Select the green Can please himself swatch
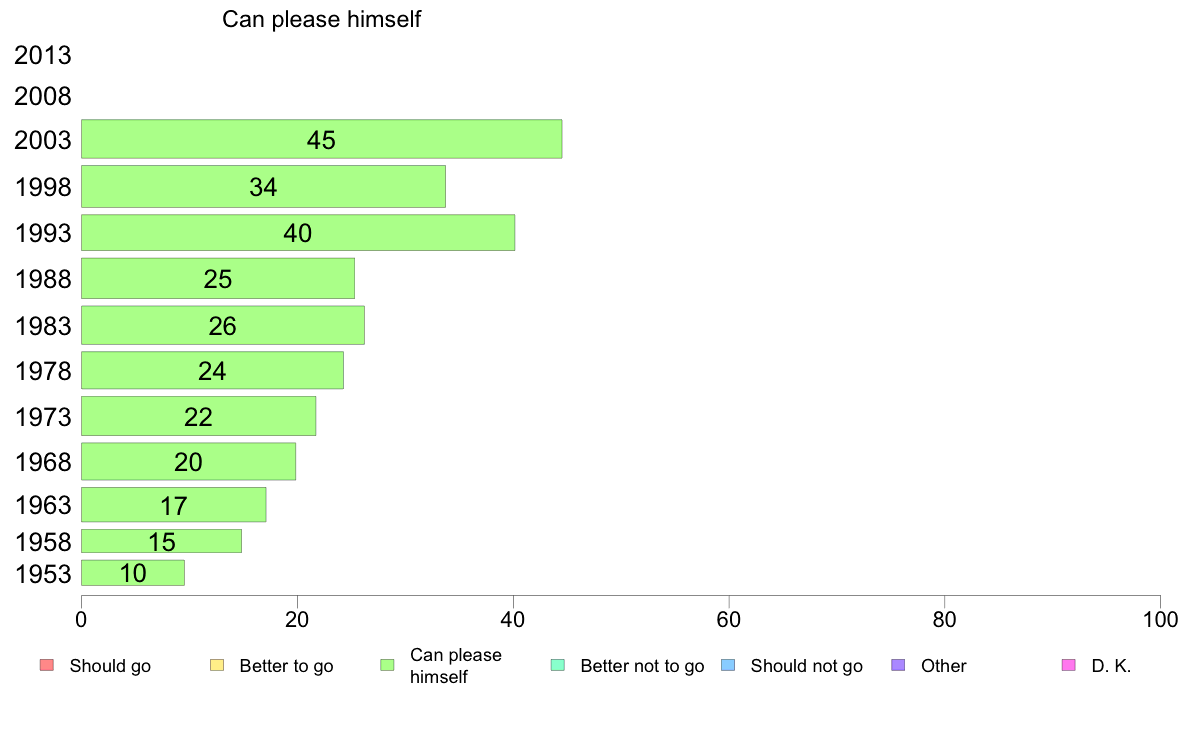Screen dimensions: 1188x736 [387, 666]
